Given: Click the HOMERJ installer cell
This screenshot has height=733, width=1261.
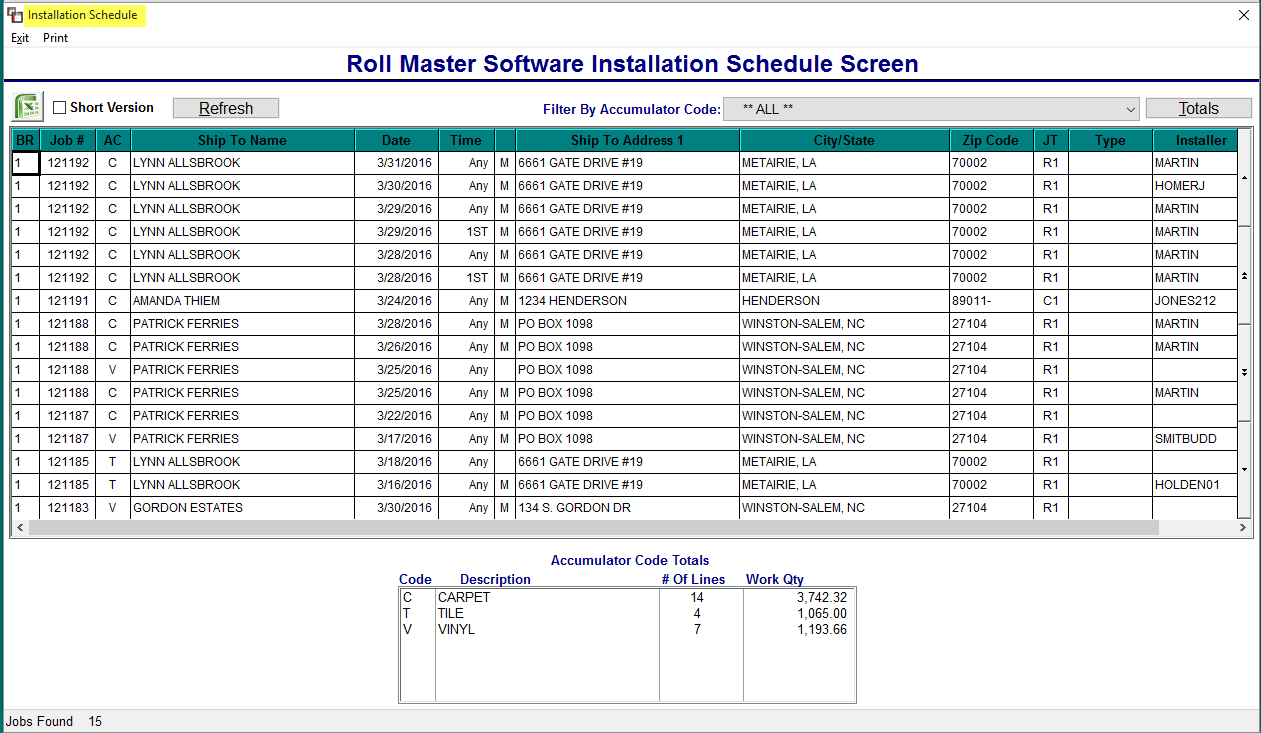Looking at the screenshot, I should click(x=1195, y=186).
